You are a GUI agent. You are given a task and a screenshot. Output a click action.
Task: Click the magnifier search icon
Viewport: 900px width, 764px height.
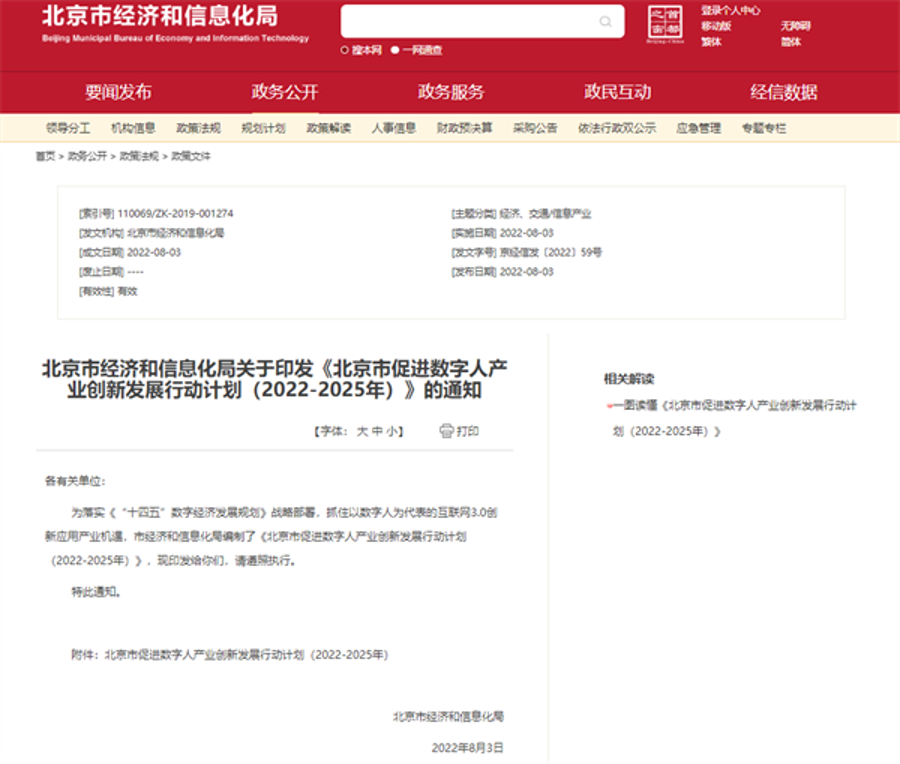click(x=605, y=22)
